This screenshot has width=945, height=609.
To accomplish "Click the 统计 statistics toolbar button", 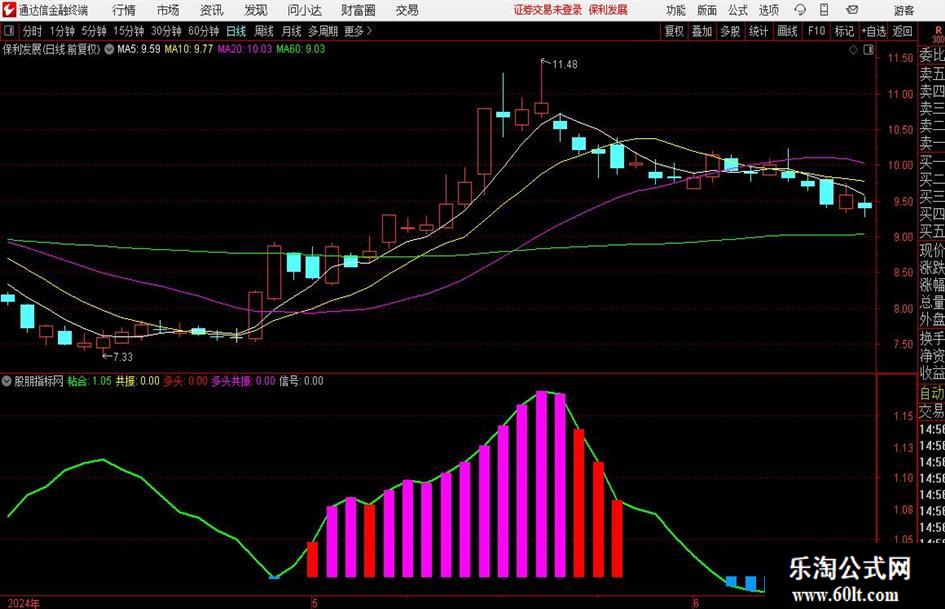I will pos(759,31).
